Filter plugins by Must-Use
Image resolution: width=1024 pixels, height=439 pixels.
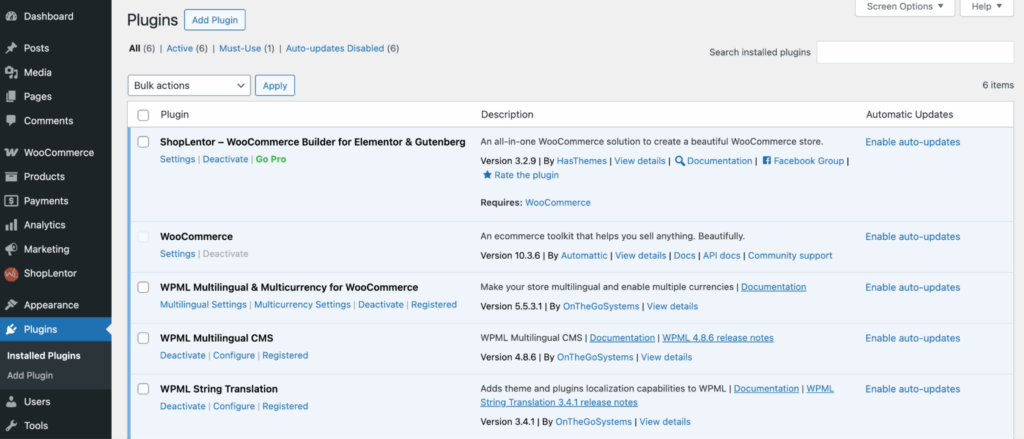240,48
